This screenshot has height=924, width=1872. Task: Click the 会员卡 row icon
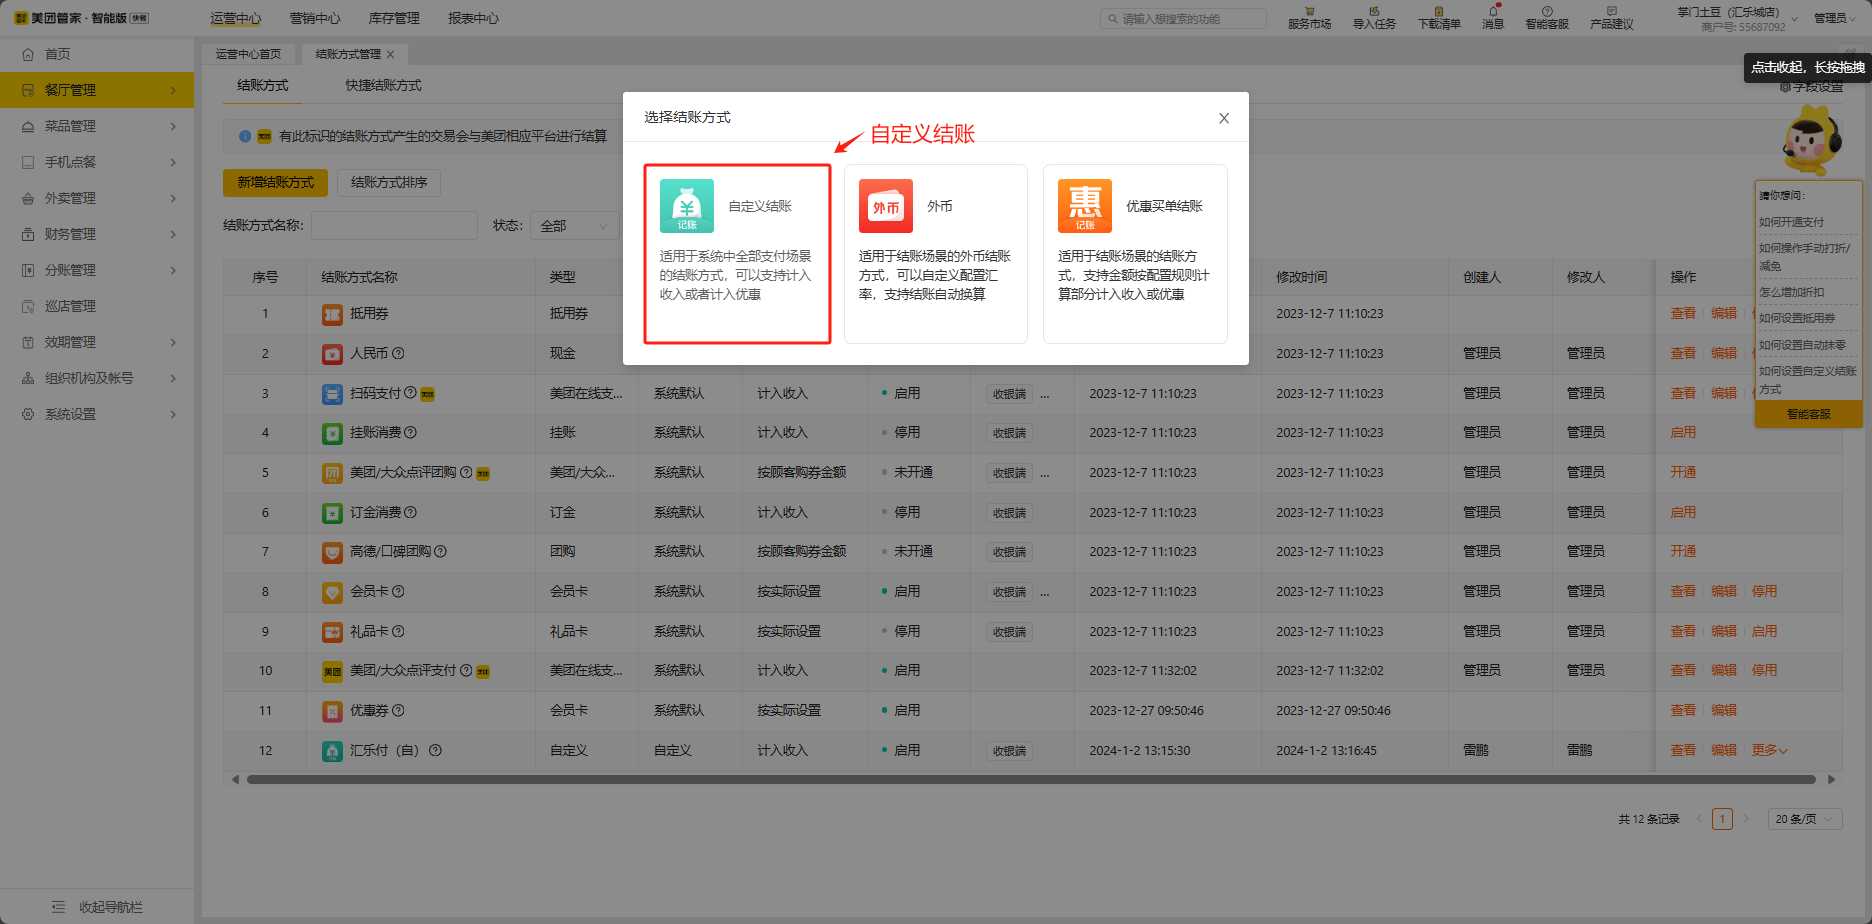pyautogui.click(x=332, y=592)
